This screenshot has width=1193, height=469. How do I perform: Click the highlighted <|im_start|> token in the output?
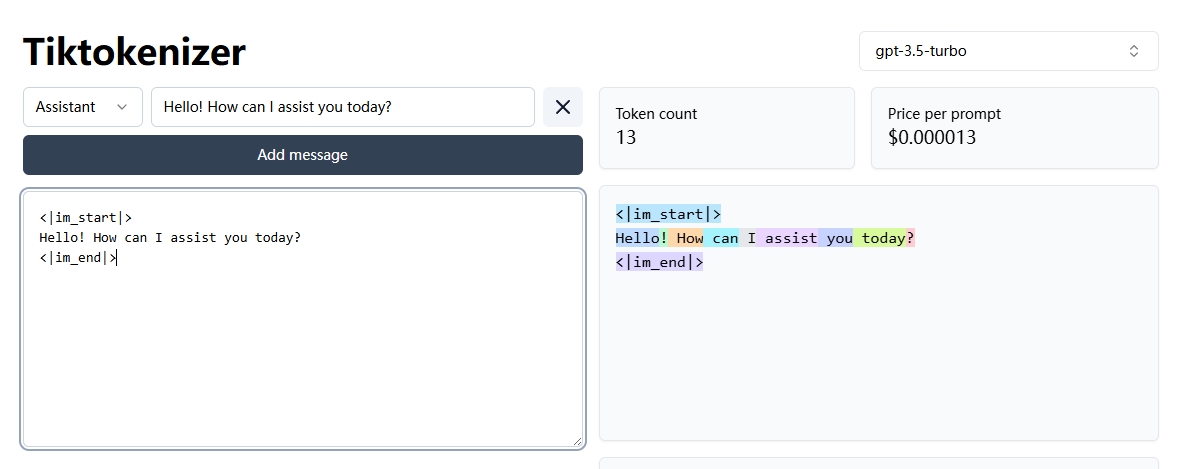[x=668, y=214]
